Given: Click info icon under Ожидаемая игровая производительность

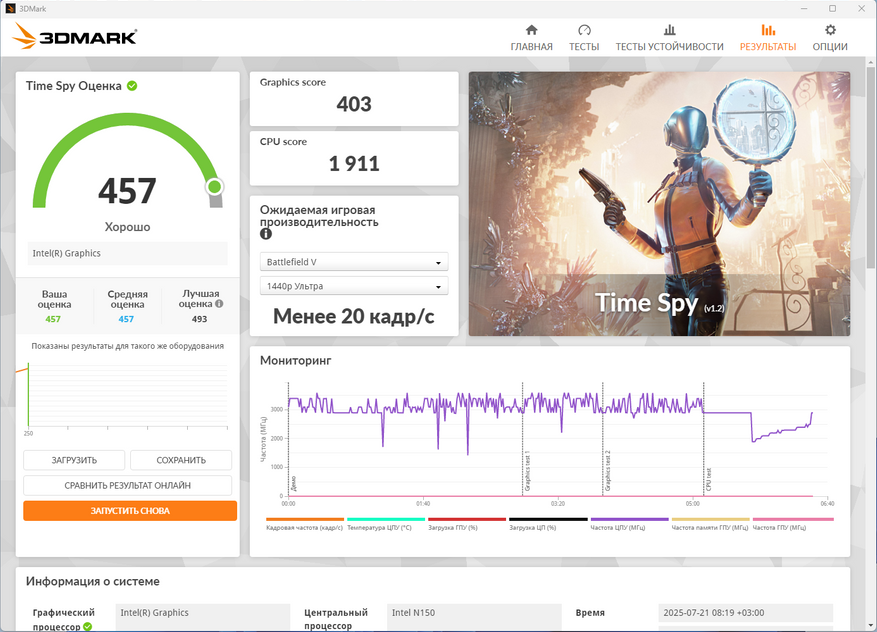Looking at the screenshot, I should tap(266, 234).
